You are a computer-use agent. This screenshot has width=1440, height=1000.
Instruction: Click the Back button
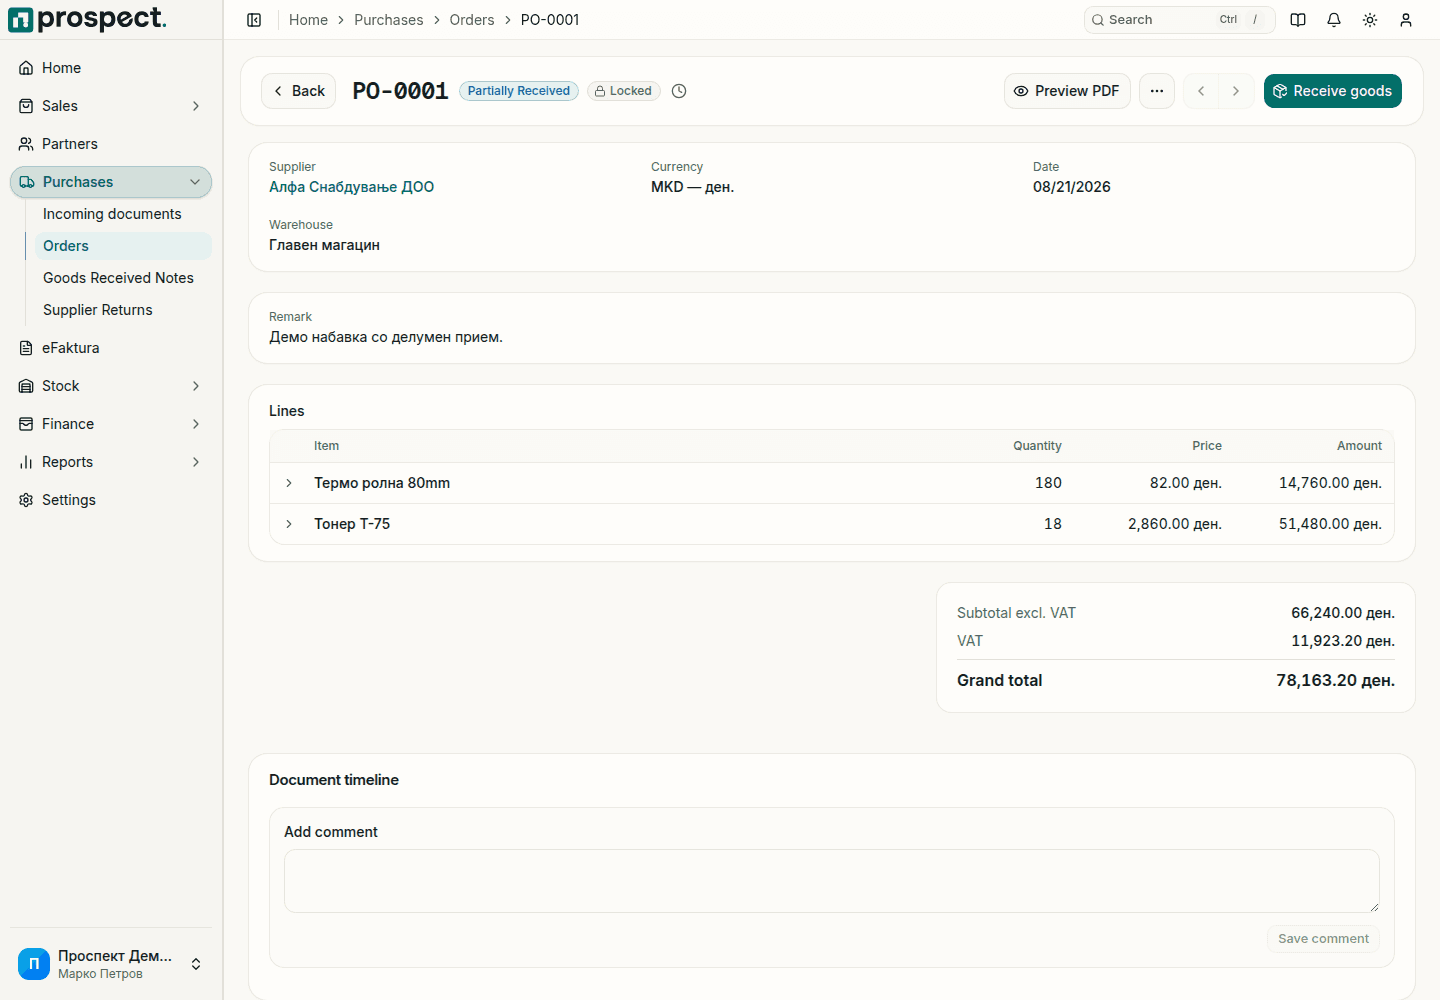point(299,91)
